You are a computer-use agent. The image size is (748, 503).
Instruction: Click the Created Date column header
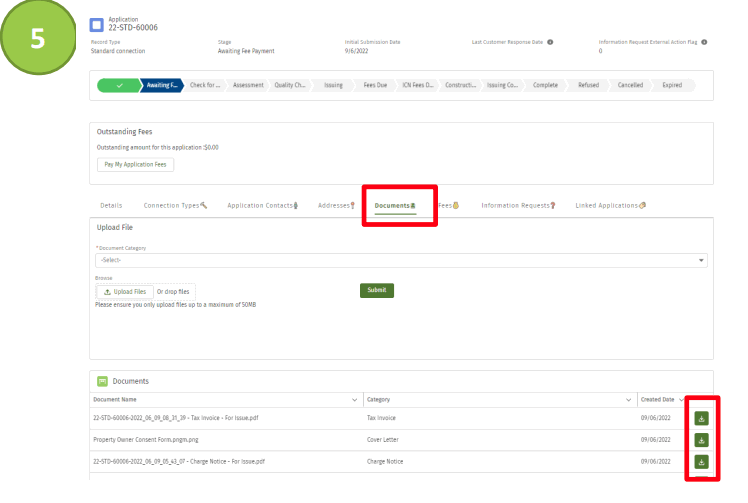[x=657, y=400]
